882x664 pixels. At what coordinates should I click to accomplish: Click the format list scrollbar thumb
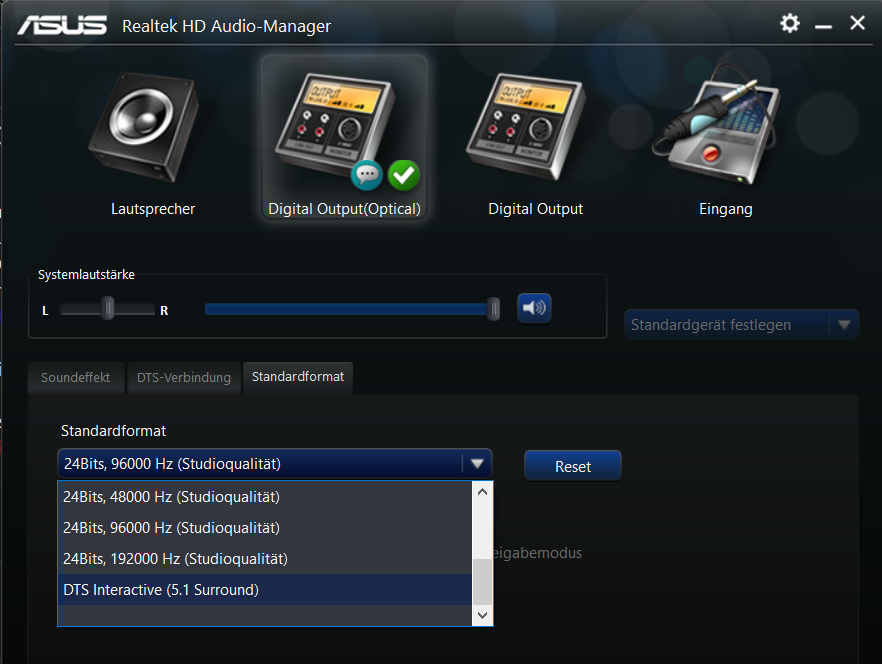coord(482,582)
